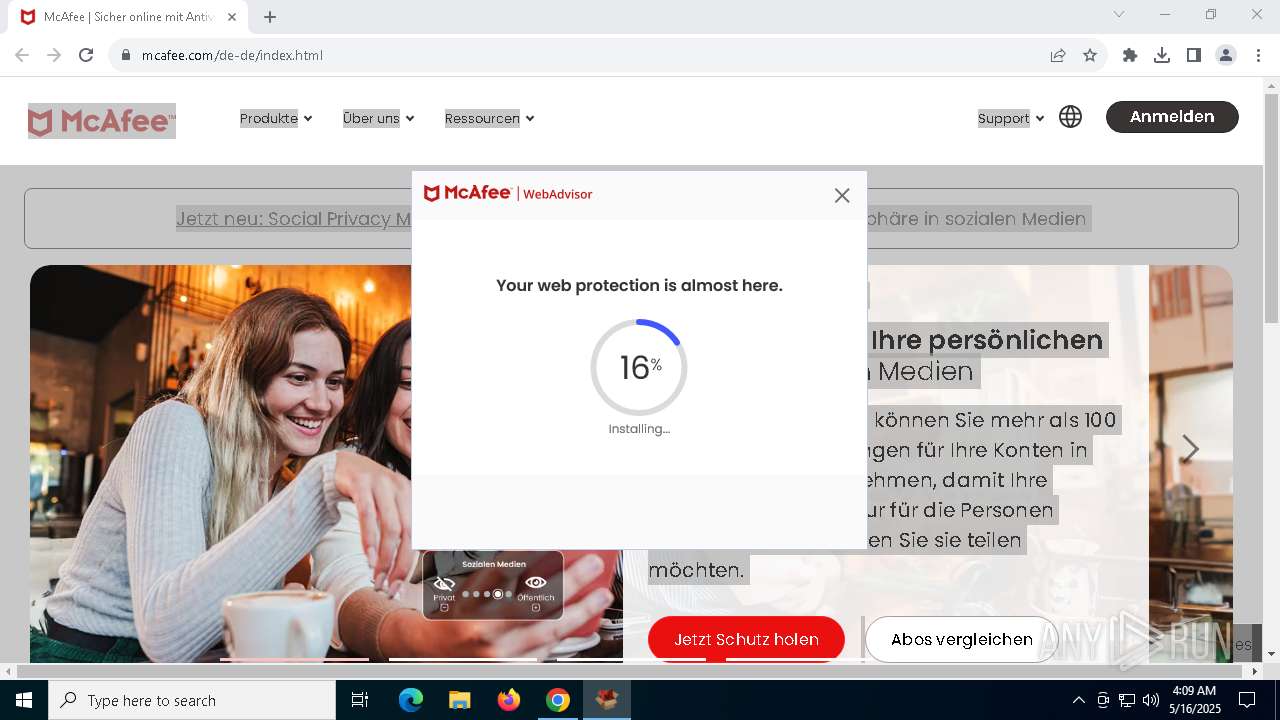Expand the Produkte dropdown menu
1280x720 pixels.
(x=276, y=118)
